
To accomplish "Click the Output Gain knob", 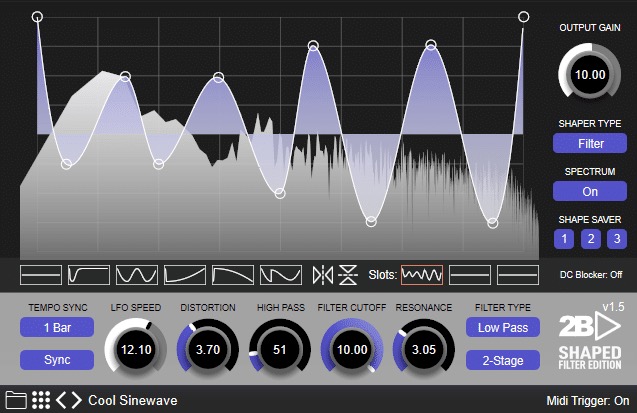I will [590, 75].
